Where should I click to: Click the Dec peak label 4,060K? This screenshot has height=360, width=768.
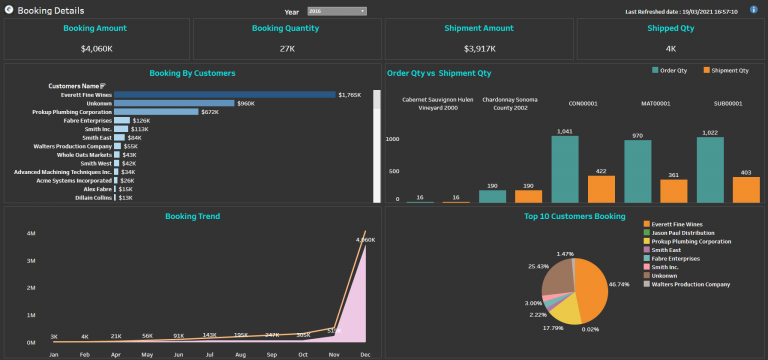pyautogui.click(x=365, y=240)
